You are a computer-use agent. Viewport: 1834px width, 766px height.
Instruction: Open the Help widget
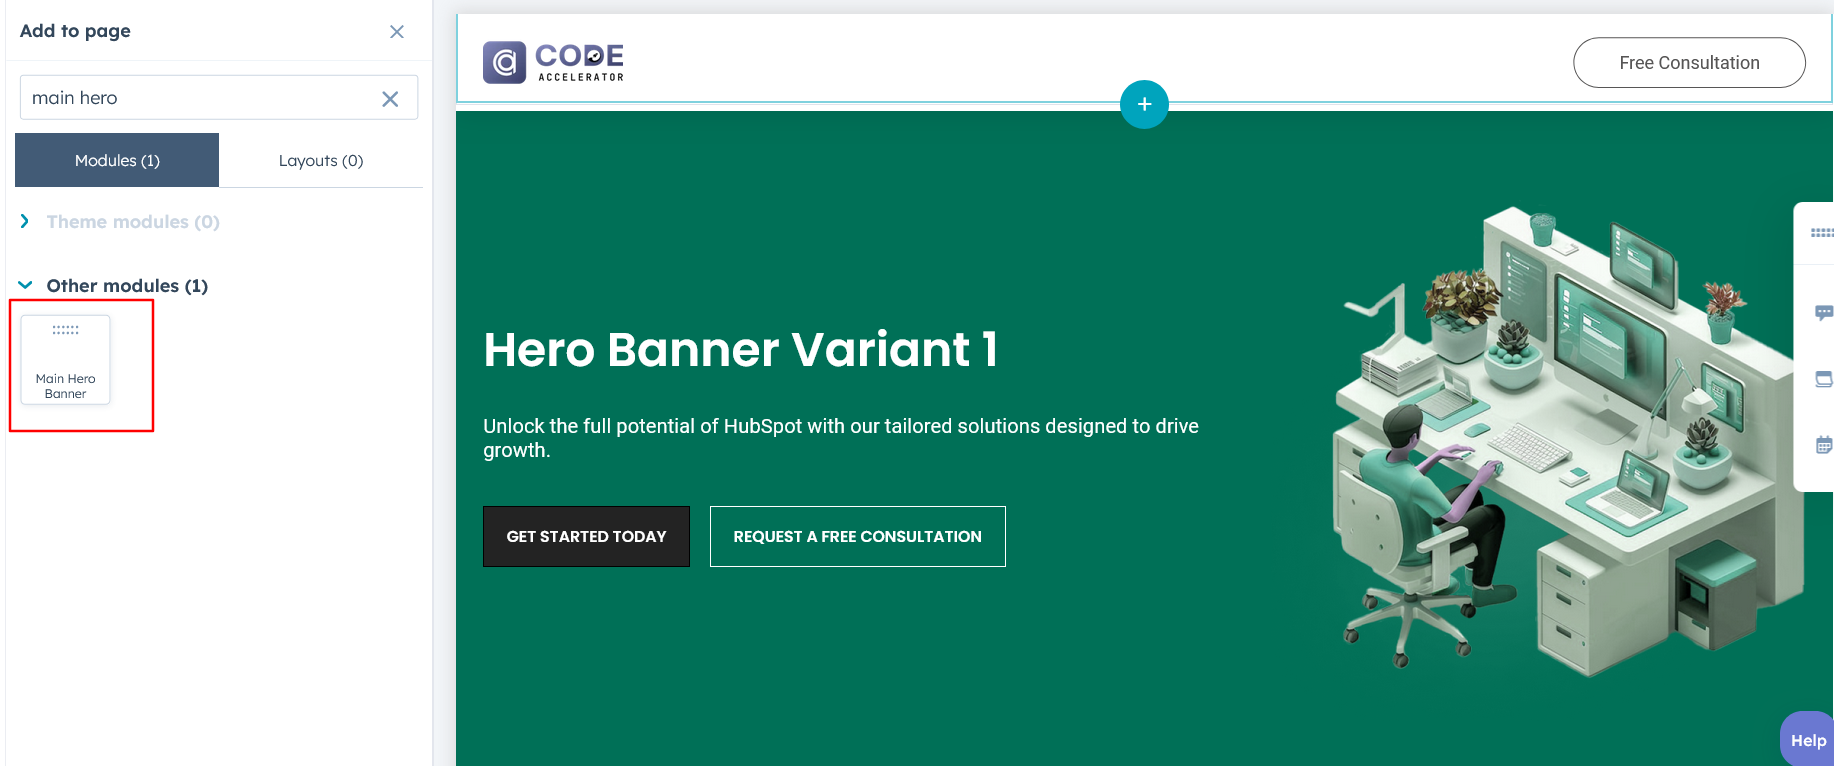(x=1807, y=740)
